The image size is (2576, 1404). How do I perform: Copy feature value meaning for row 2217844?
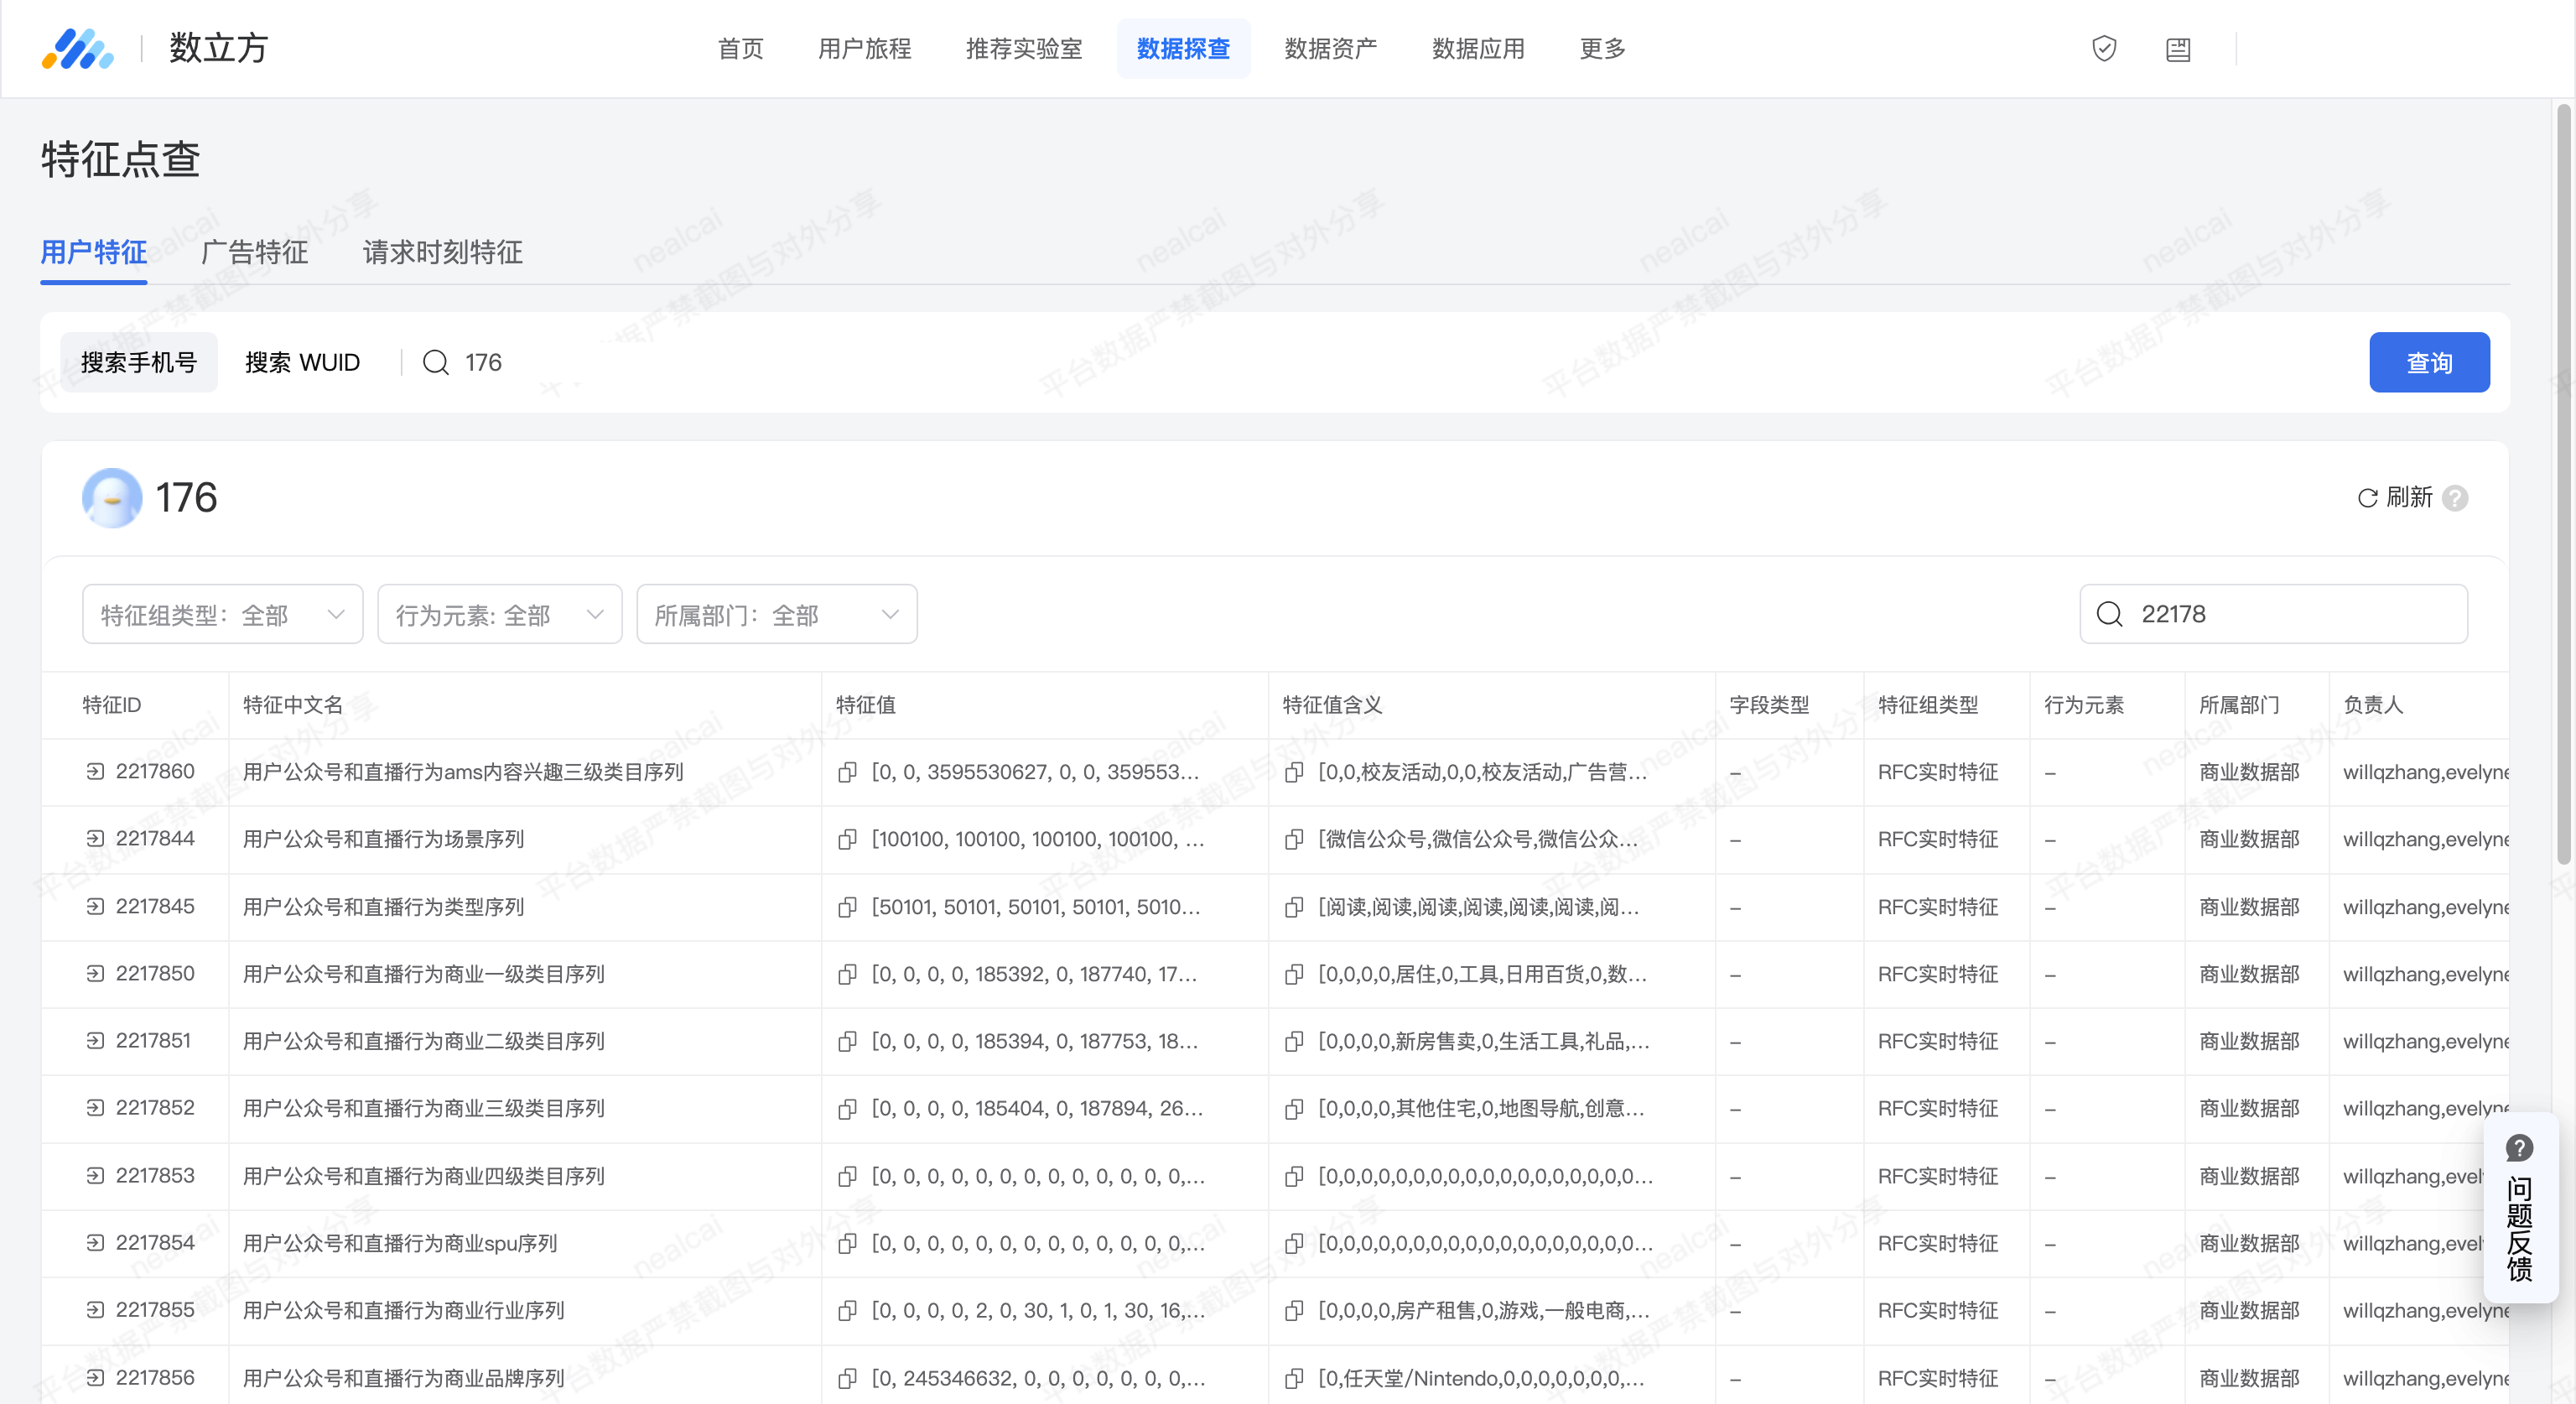click(x=1294, y=839)
